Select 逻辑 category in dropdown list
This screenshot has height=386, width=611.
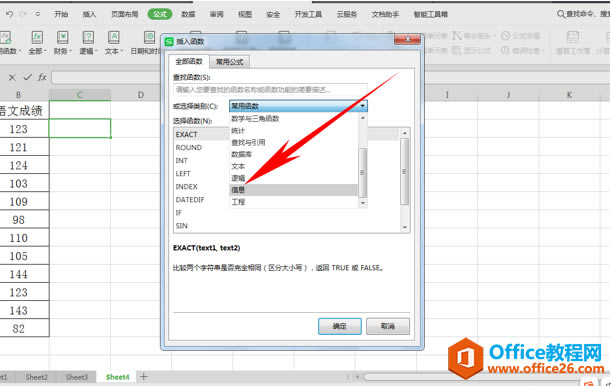[x=238, y=178]
